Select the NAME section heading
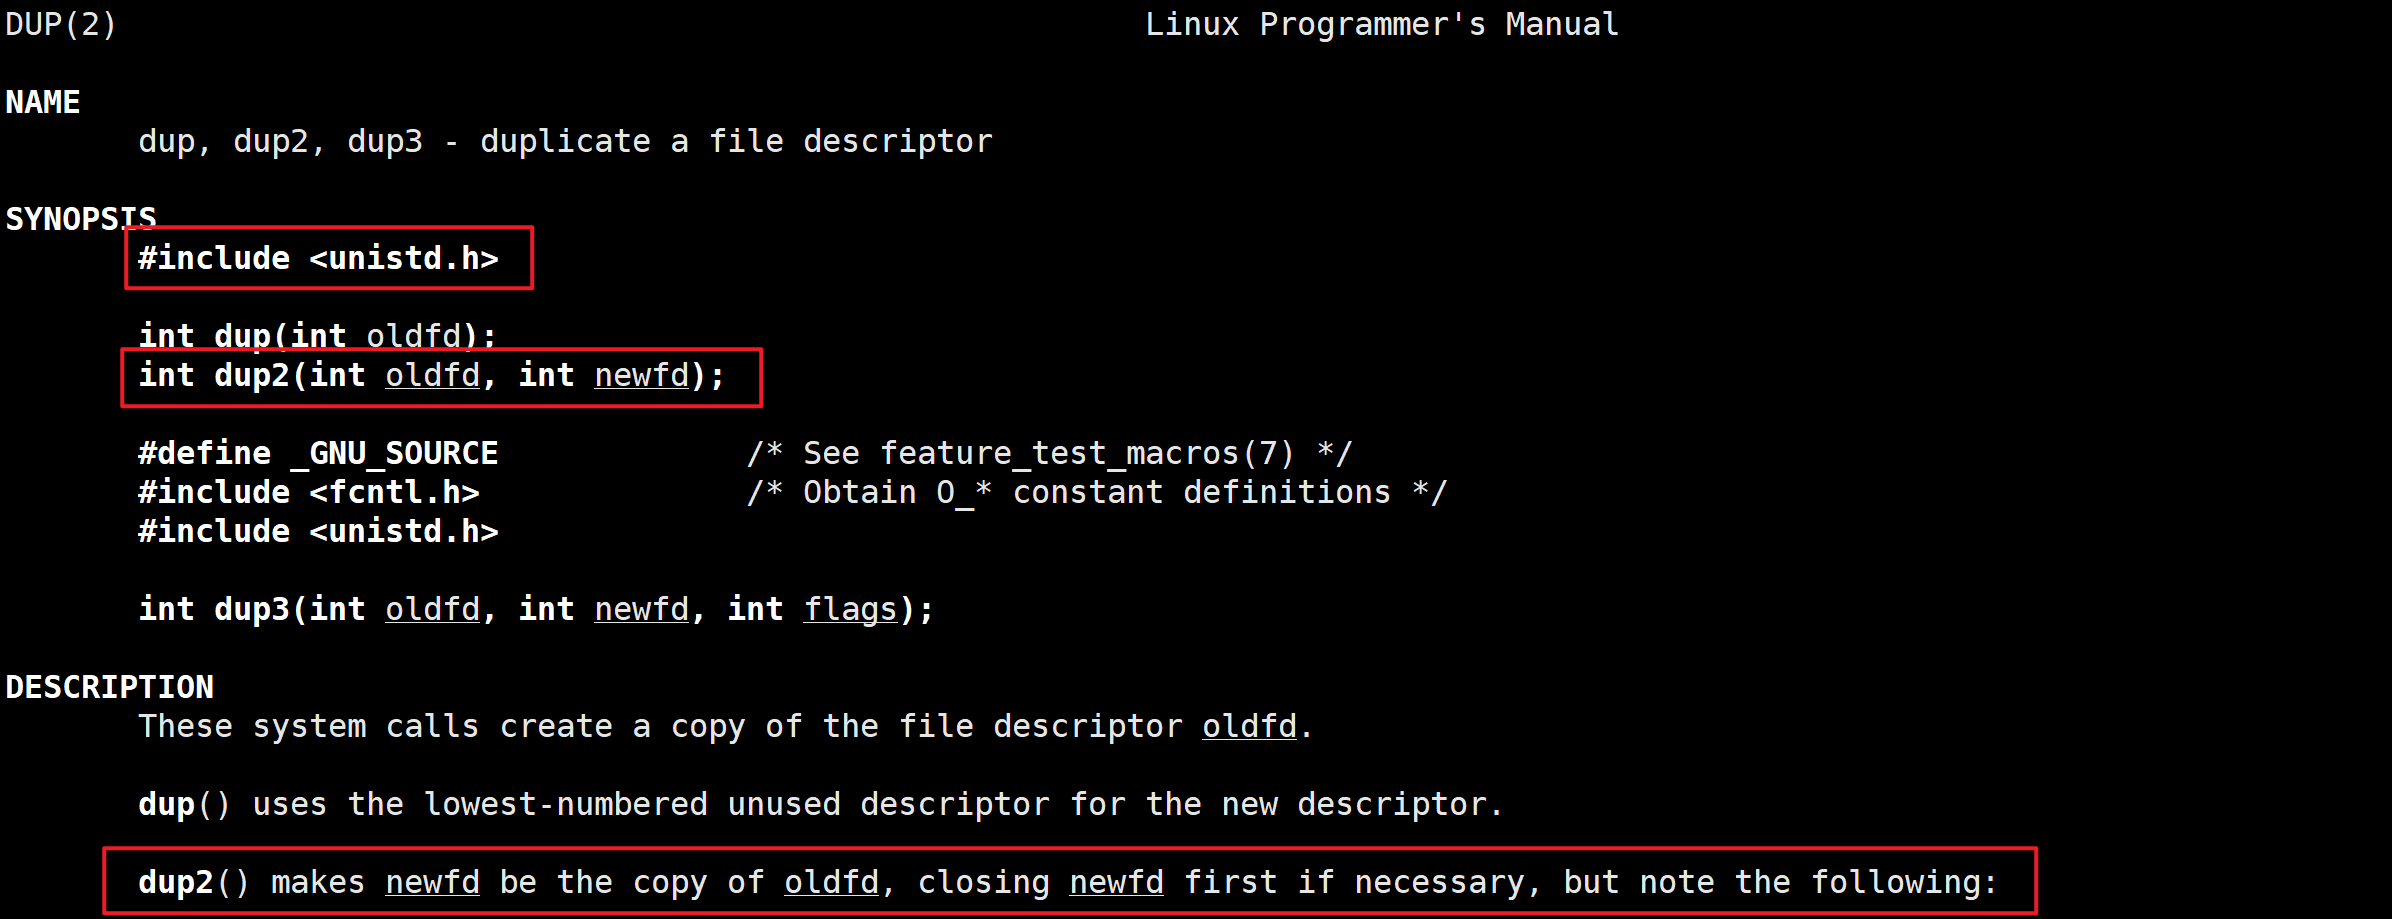Image resolution: width=2392 pixels, height=919 pixels. [43, 102]
